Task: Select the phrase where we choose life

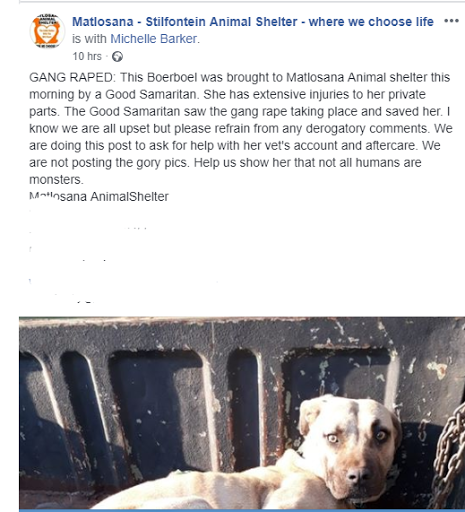Action: pyautogui.click(x=371, y=22)
